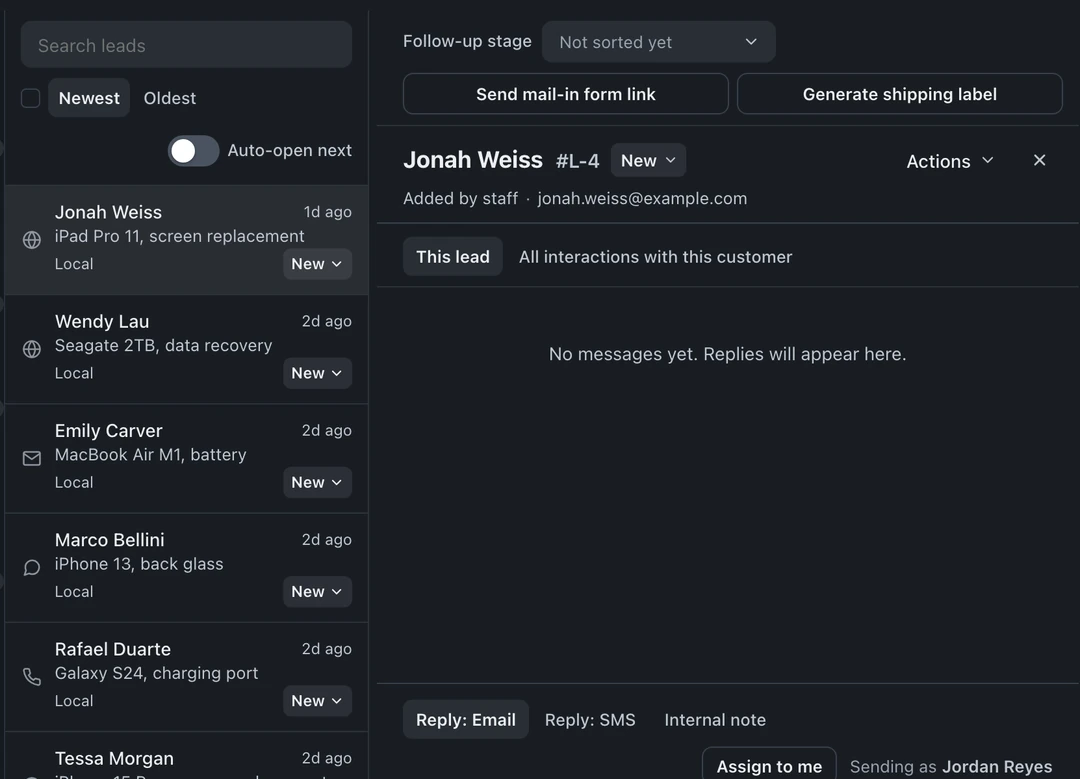Click the #L-4 lead ID
The width and height of the screenshot is (1080, 779).
click(577, 161)
